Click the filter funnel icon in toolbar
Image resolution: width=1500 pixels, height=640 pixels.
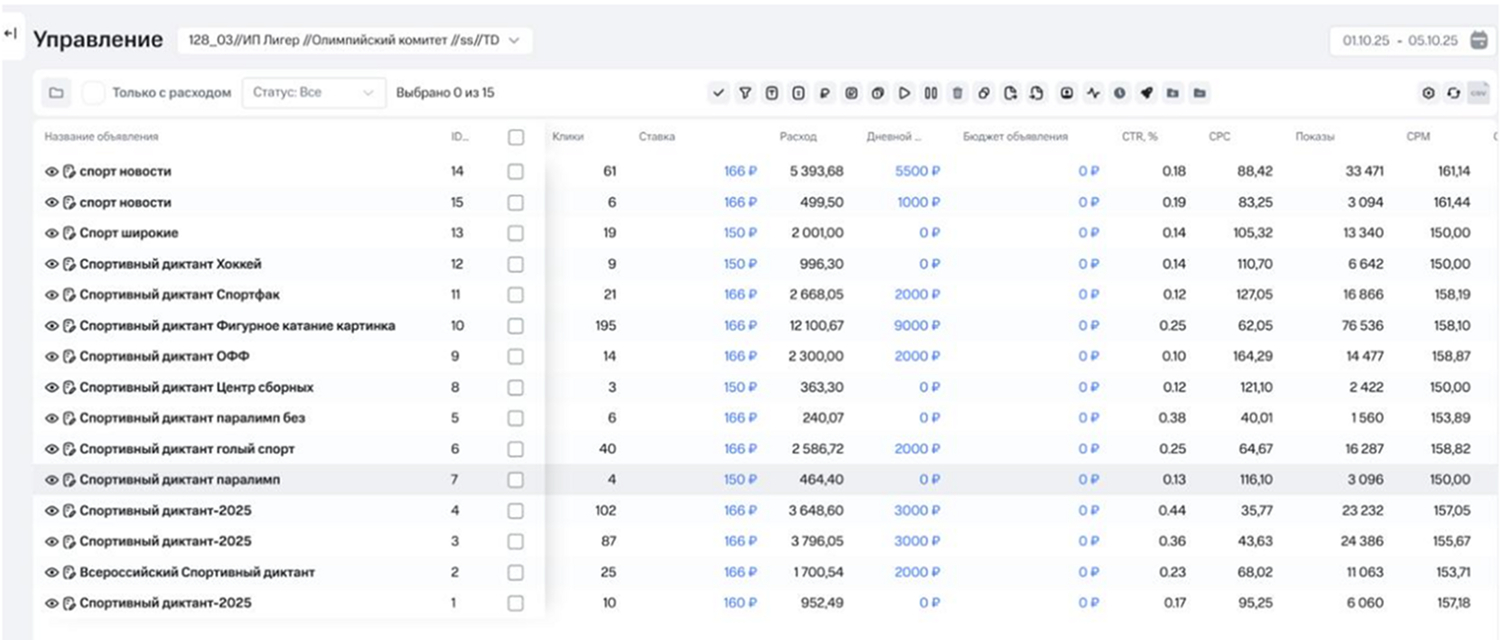coord(745,93)
